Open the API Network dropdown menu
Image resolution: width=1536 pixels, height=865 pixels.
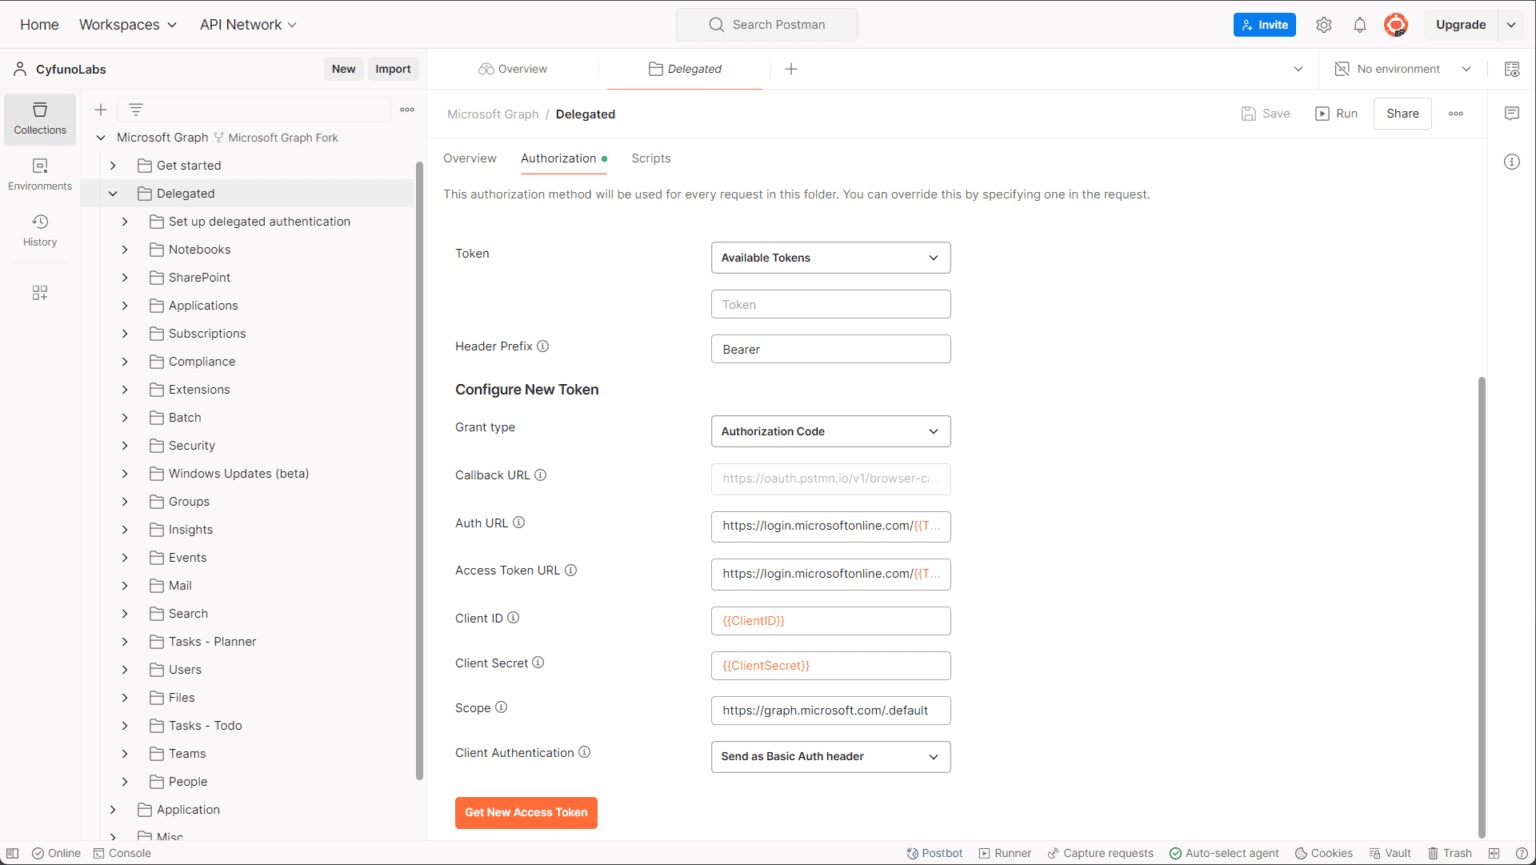click(x=248, y=25)
